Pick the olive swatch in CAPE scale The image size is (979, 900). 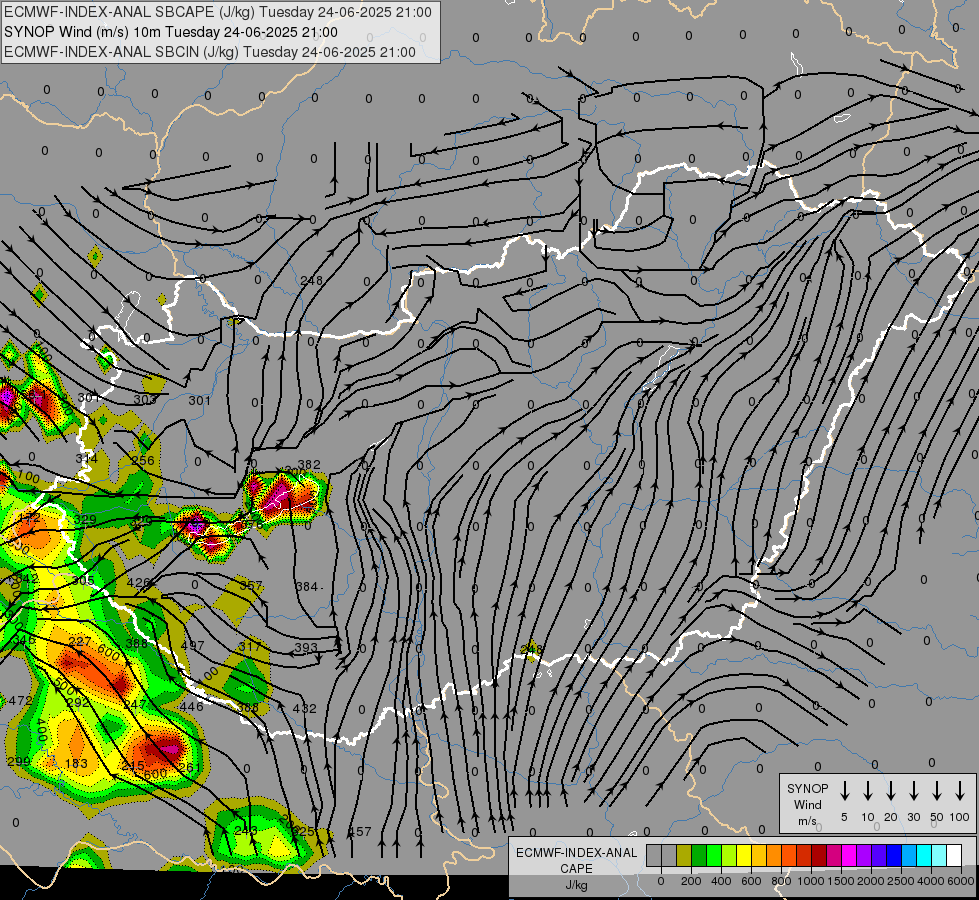(x=684, y=855)
